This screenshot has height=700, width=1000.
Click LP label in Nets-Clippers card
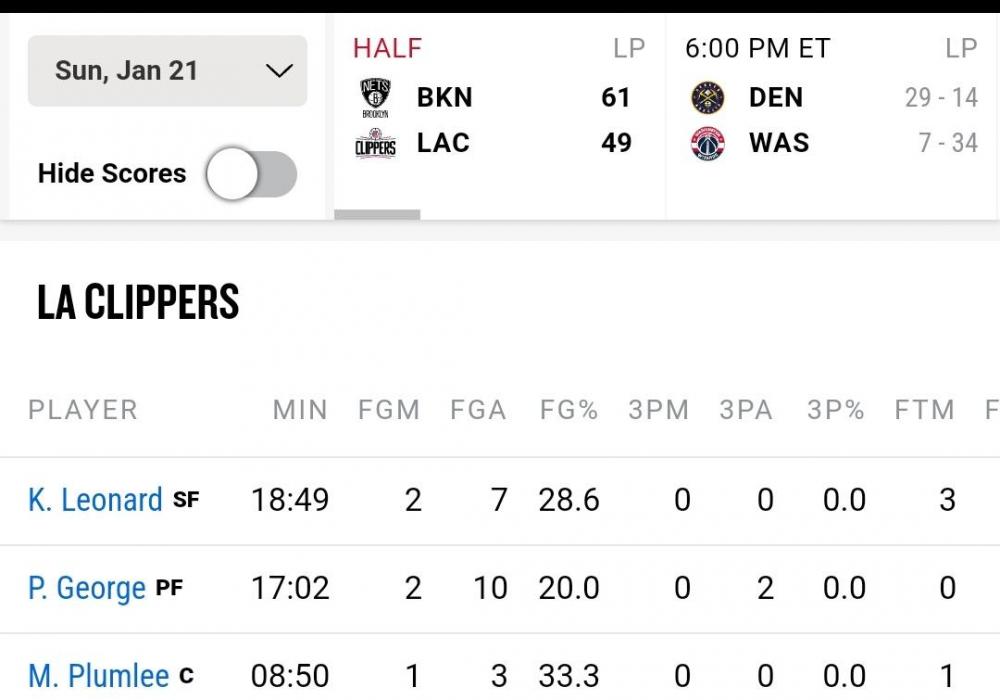[x=629, y=48]
